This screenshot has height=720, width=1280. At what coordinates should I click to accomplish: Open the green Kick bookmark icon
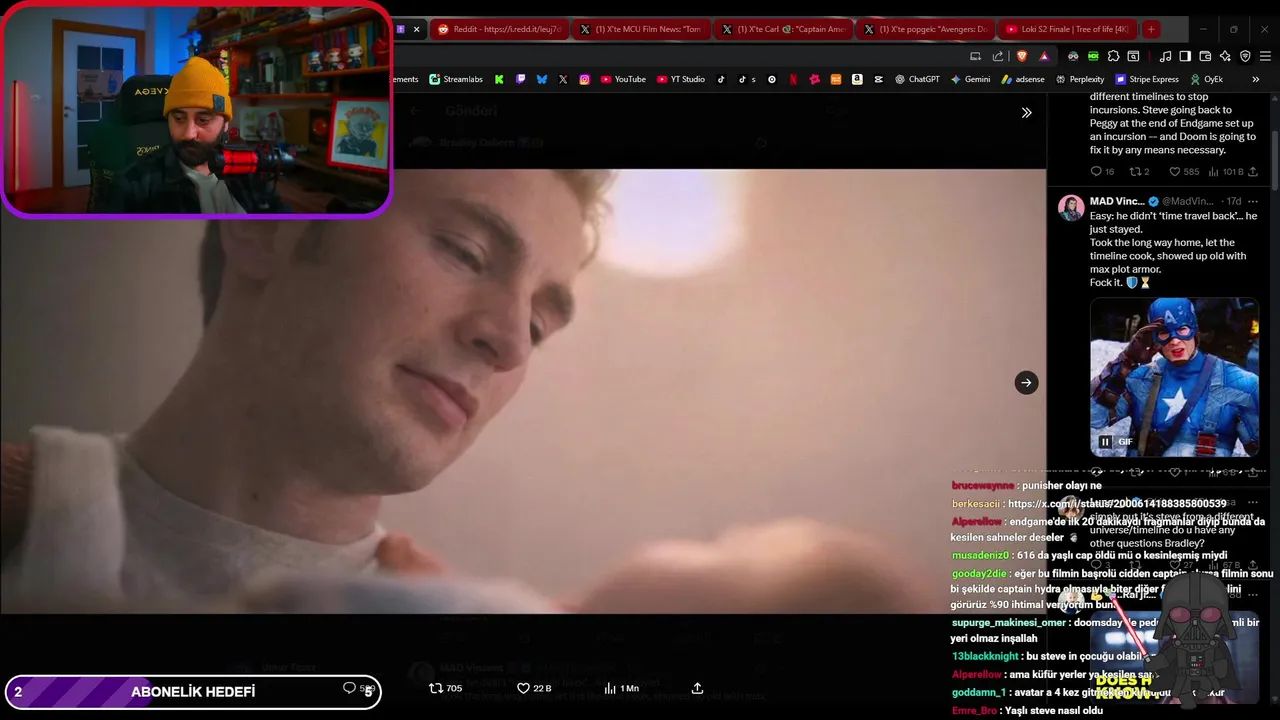click(x=499, y=79)
